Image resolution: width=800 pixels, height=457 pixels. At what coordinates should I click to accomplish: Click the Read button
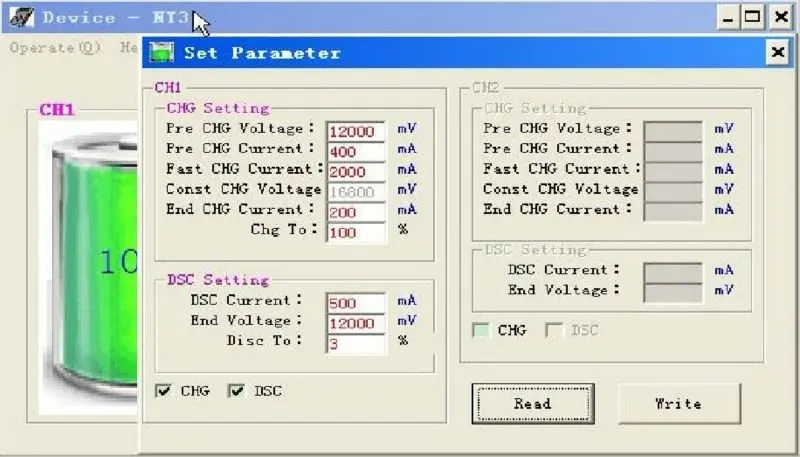pos(533,403)
